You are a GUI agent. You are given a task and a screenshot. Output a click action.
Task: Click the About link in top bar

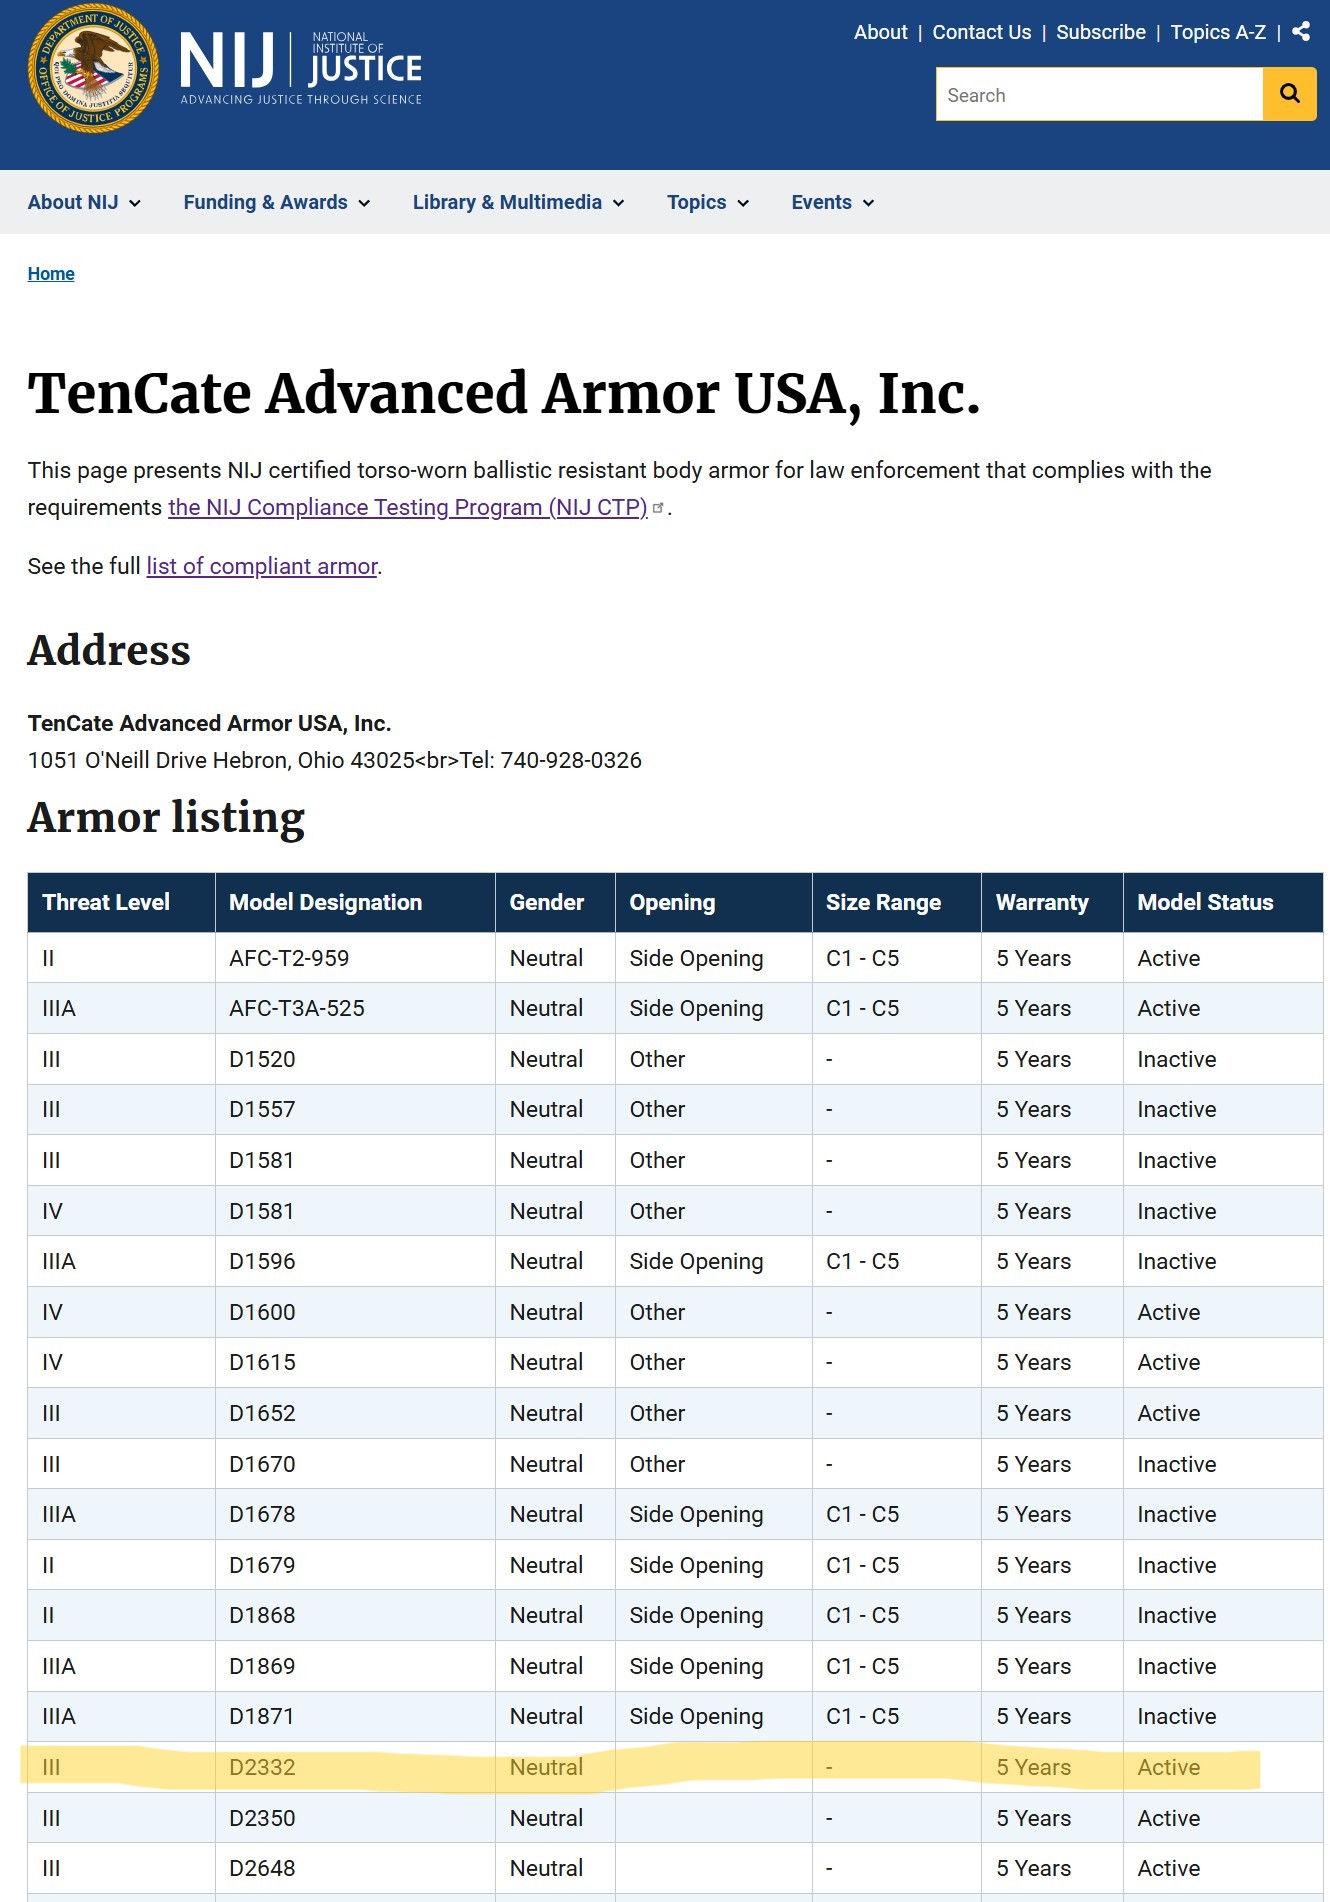point(880,32)
